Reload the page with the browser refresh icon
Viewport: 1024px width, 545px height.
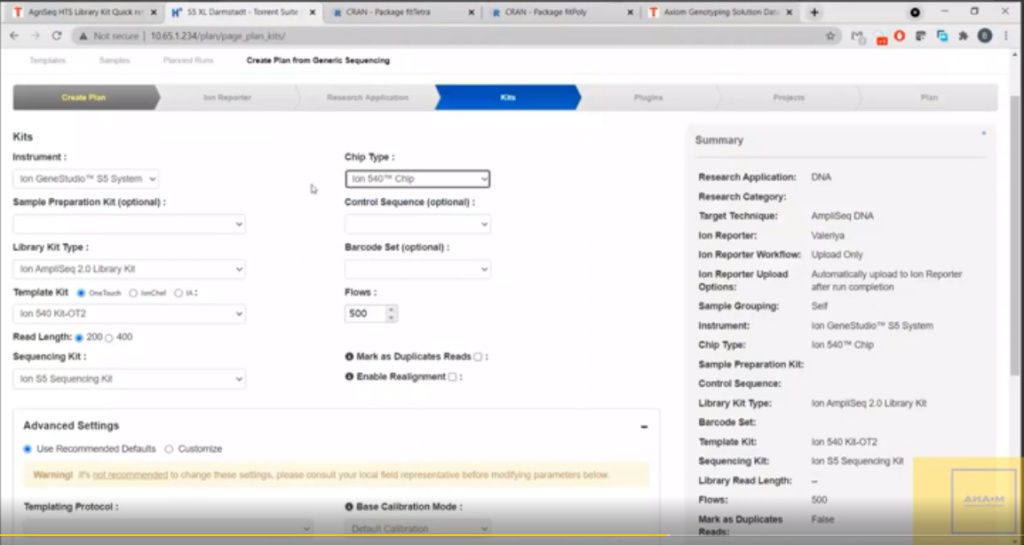[x=56, y=35]
